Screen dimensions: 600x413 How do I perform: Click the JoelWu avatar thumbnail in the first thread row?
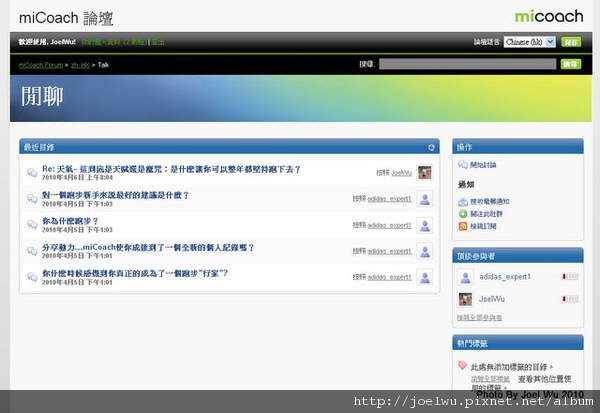425,173
